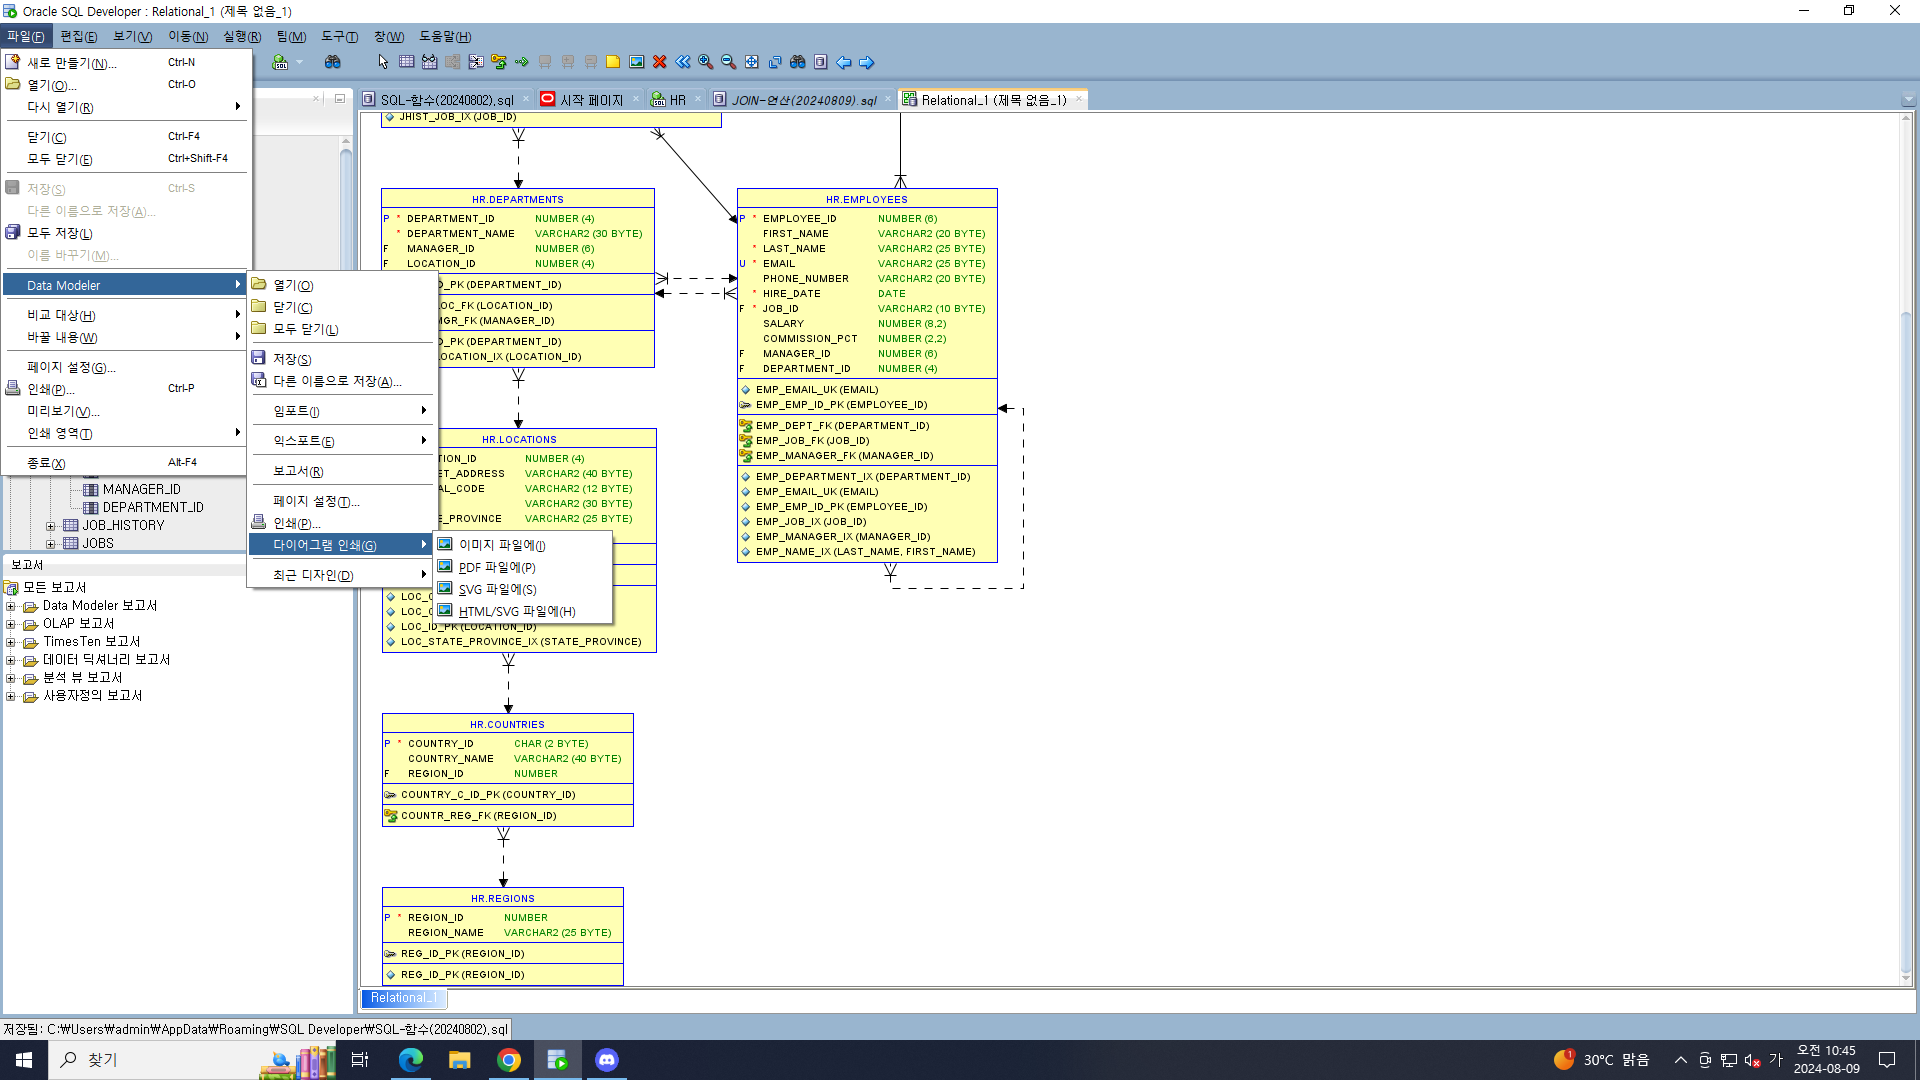Click the Zoom In magnifier toolbar icon
Viewport: 1920px width, 1080px height.
[x=705, y=62]
